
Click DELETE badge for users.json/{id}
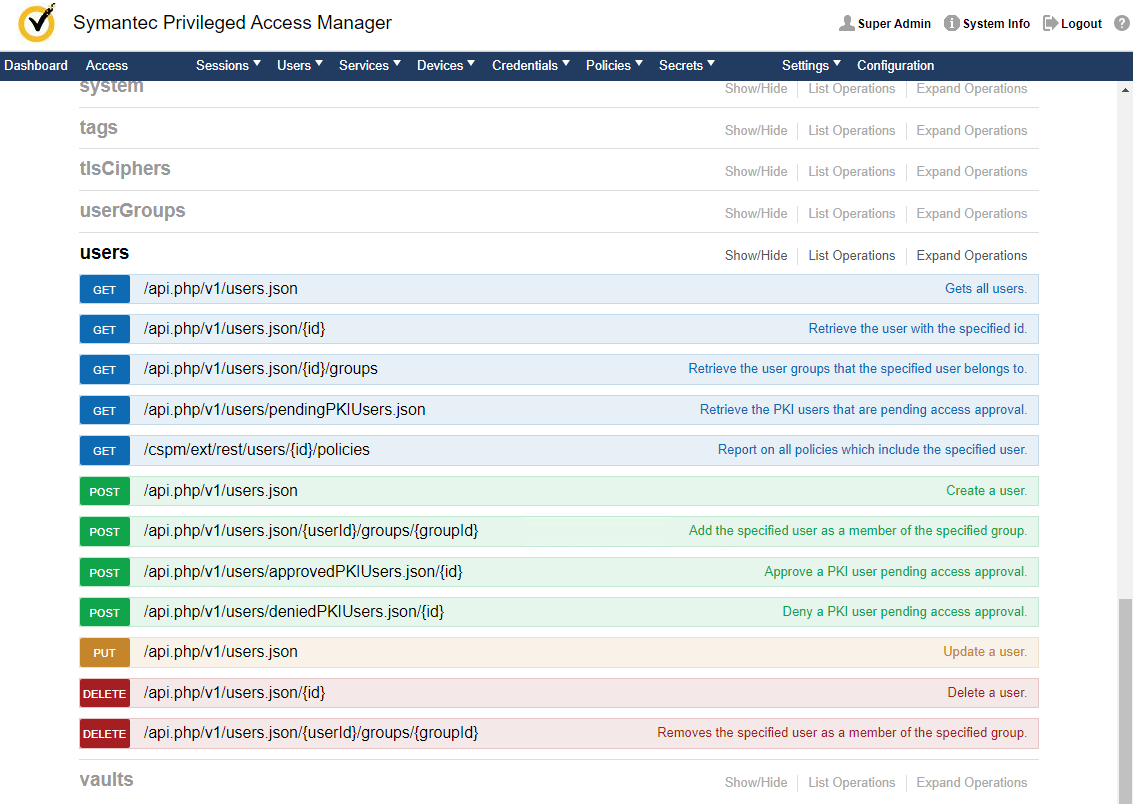105,693
